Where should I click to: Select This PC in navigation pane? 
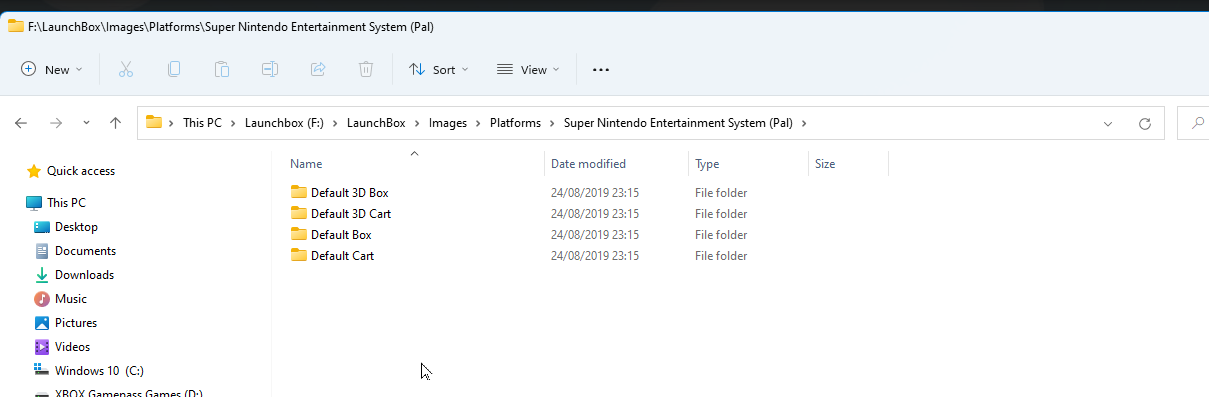pyautogui.click(x=66, y=203)
